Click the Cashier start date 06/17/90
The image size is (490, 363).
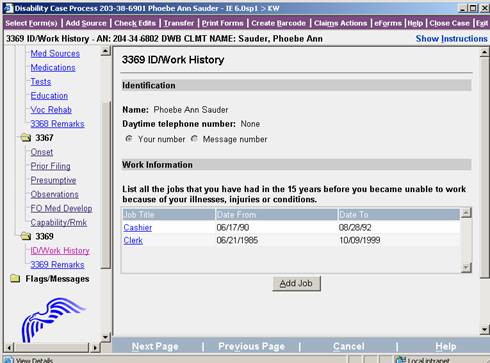233,227
